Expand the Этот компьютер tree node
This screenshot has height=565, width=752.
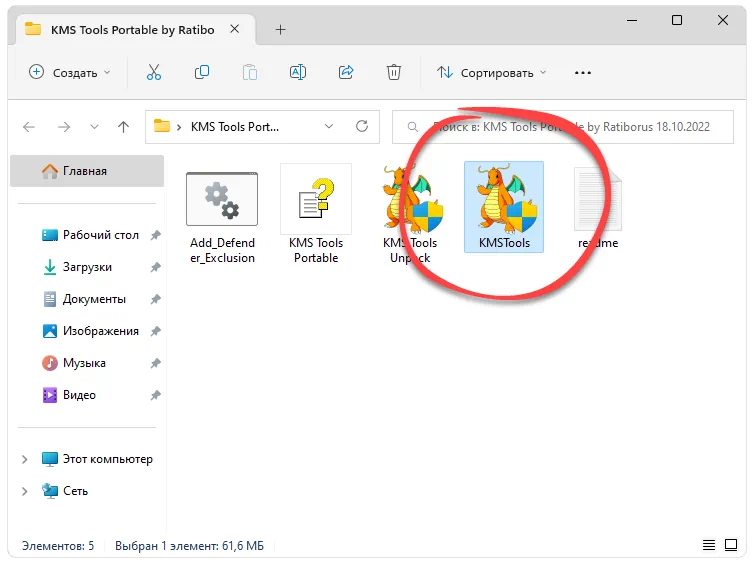[24, 459]
